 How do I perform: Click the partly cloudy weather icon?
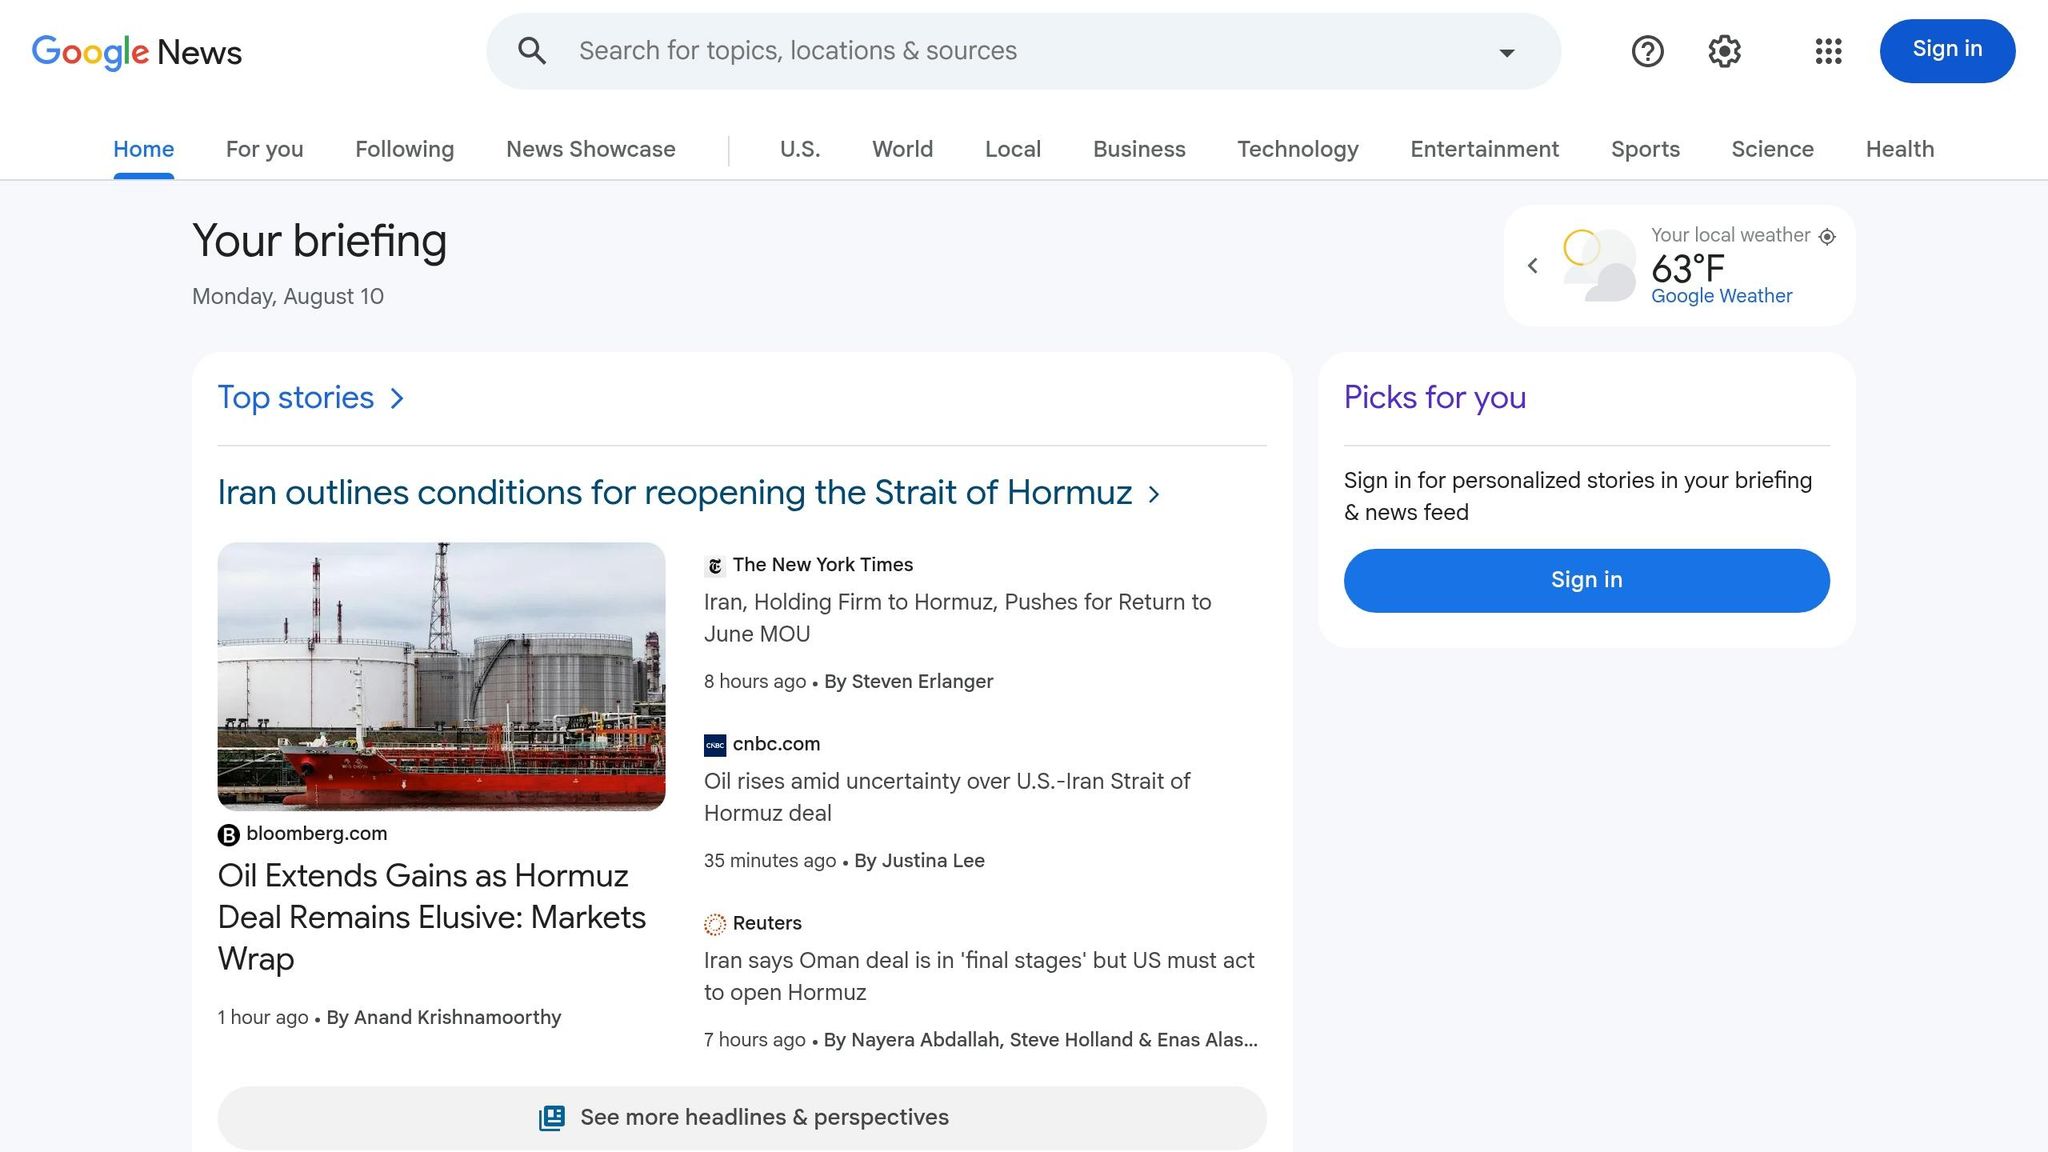point(1598,265)
